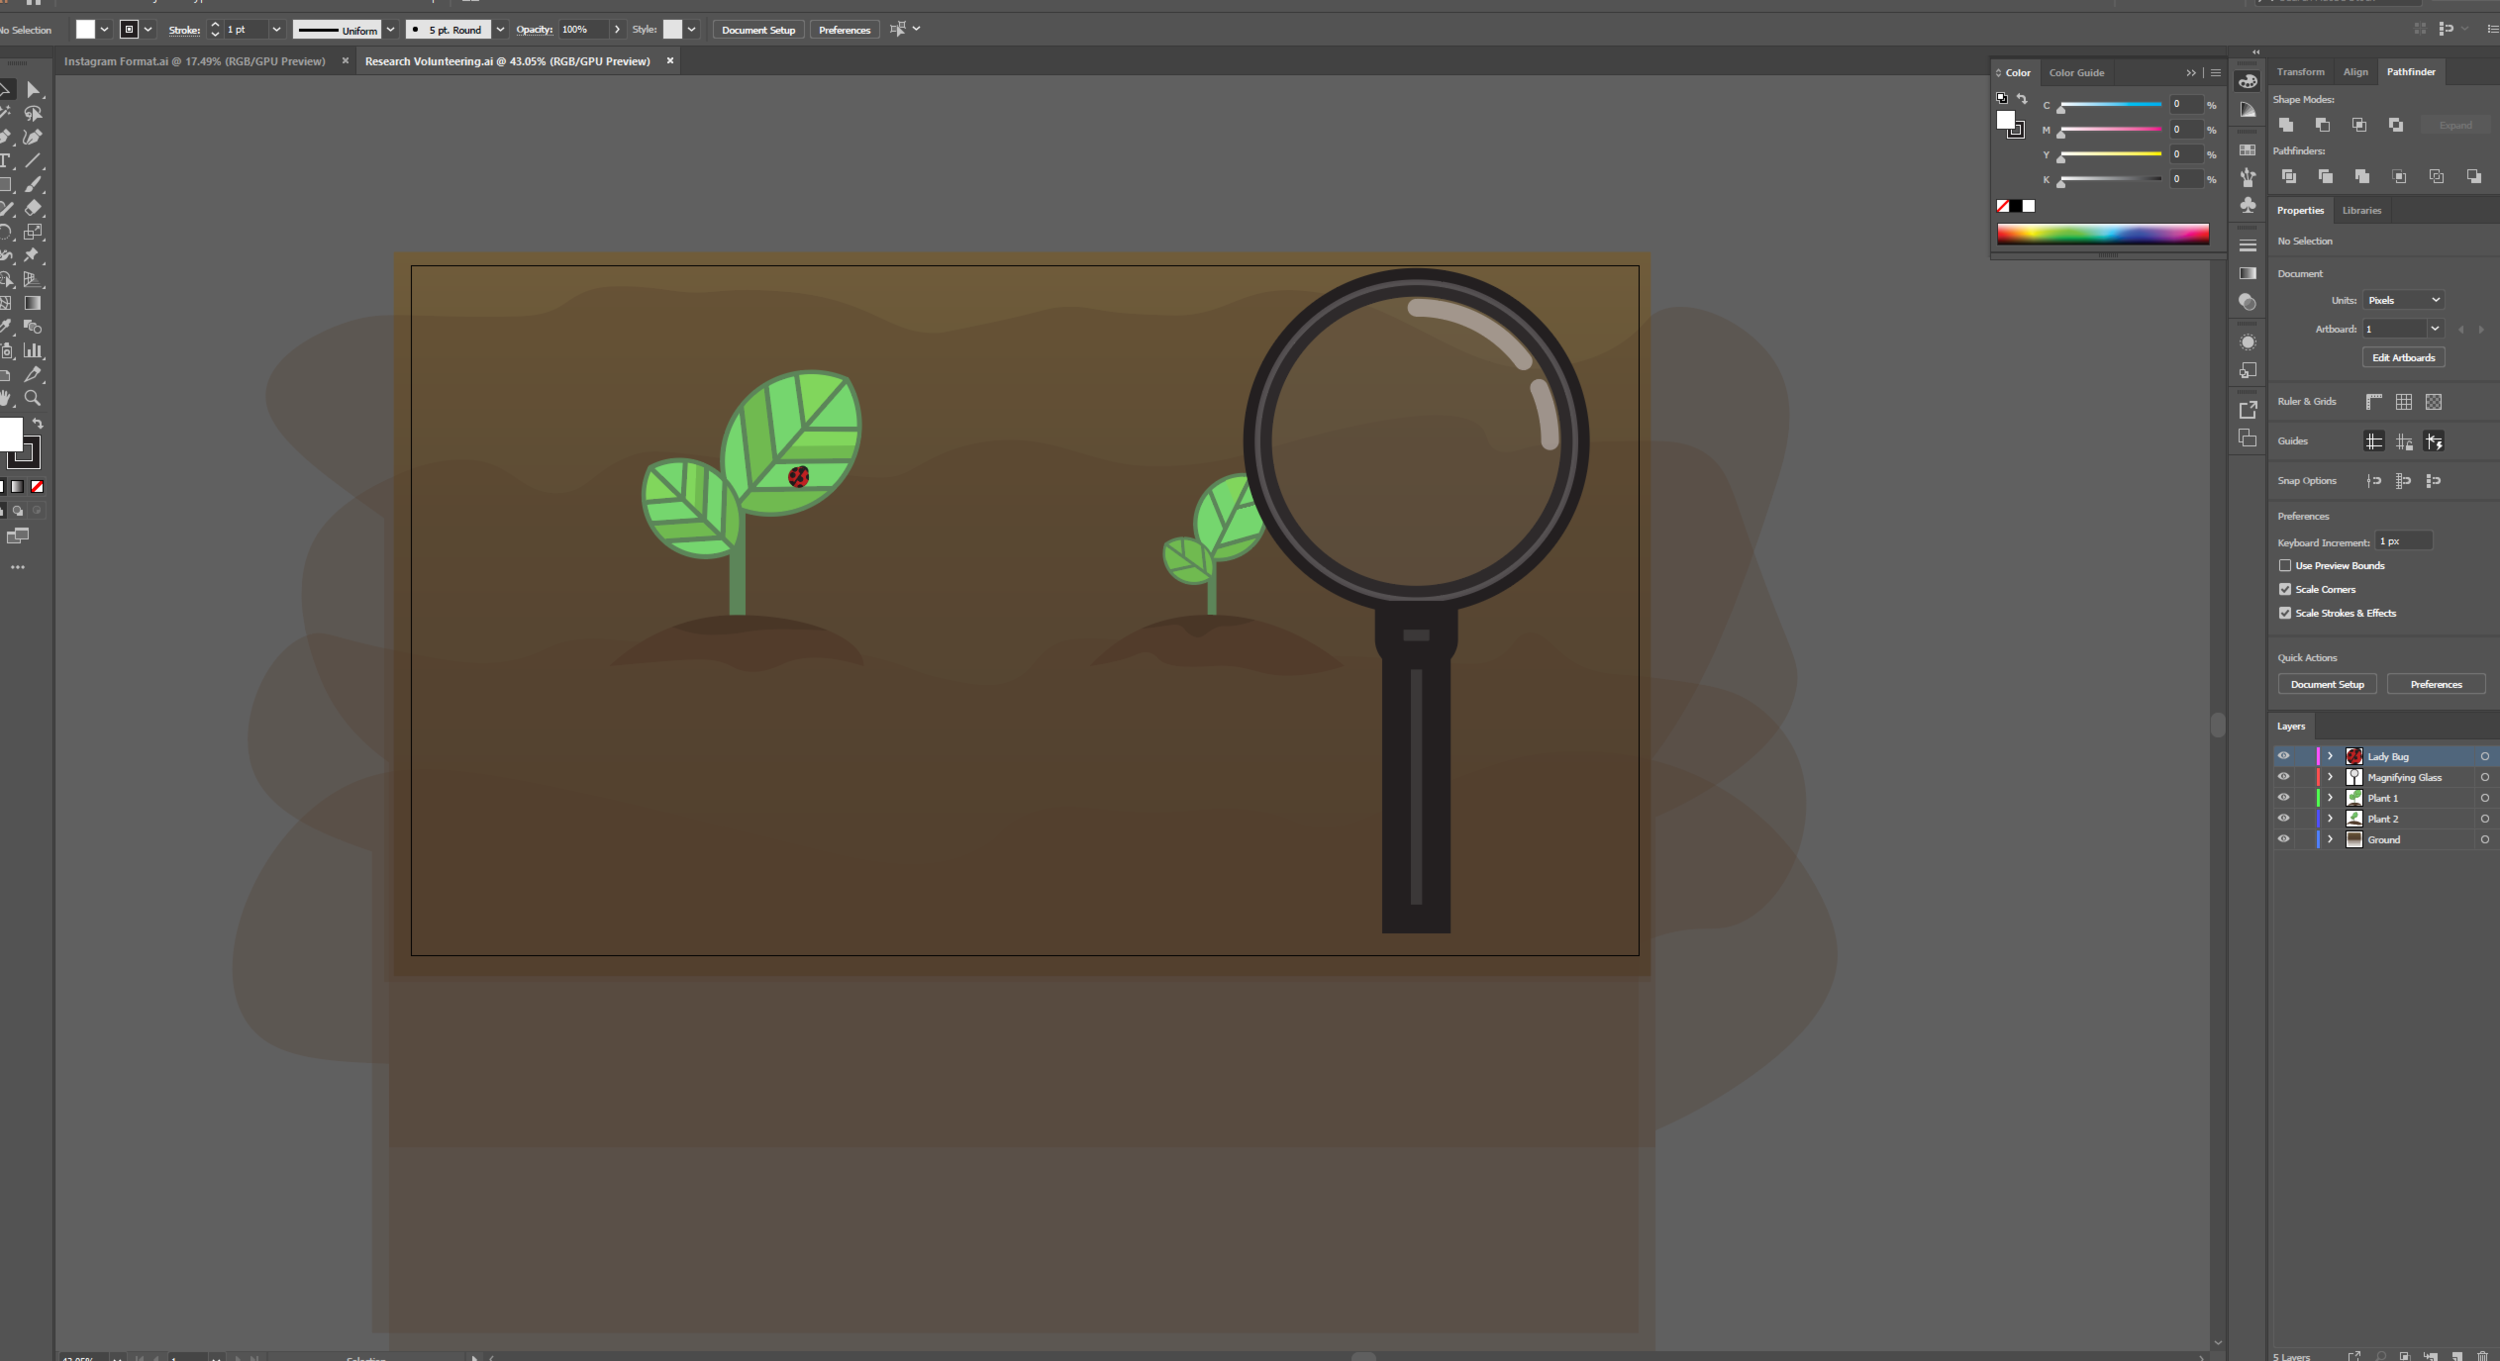Open the Libraries panel tab

(x=2361, y=210)
